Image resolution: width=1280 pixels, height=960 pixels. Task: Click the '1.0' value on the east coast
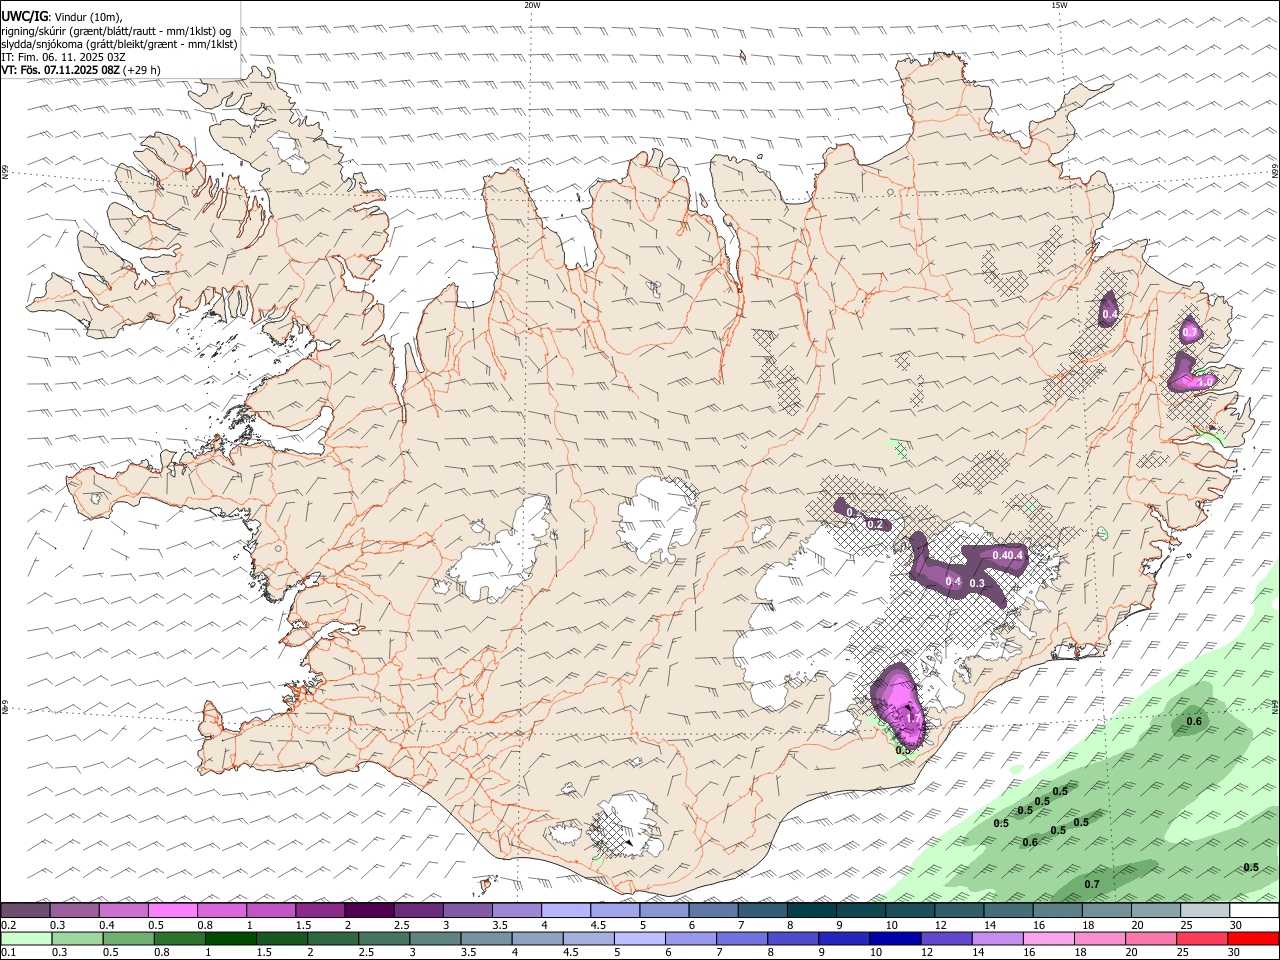[1204, 381]
